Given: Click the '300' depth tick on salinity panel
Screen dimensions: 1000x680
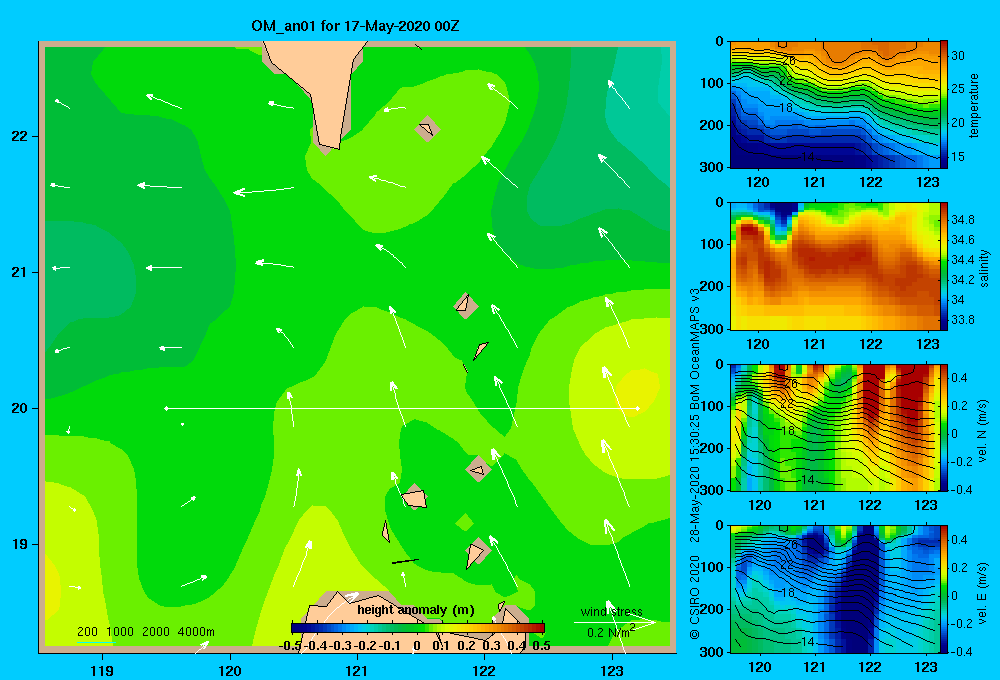Looking at the screenshot, I should (712, 329).
